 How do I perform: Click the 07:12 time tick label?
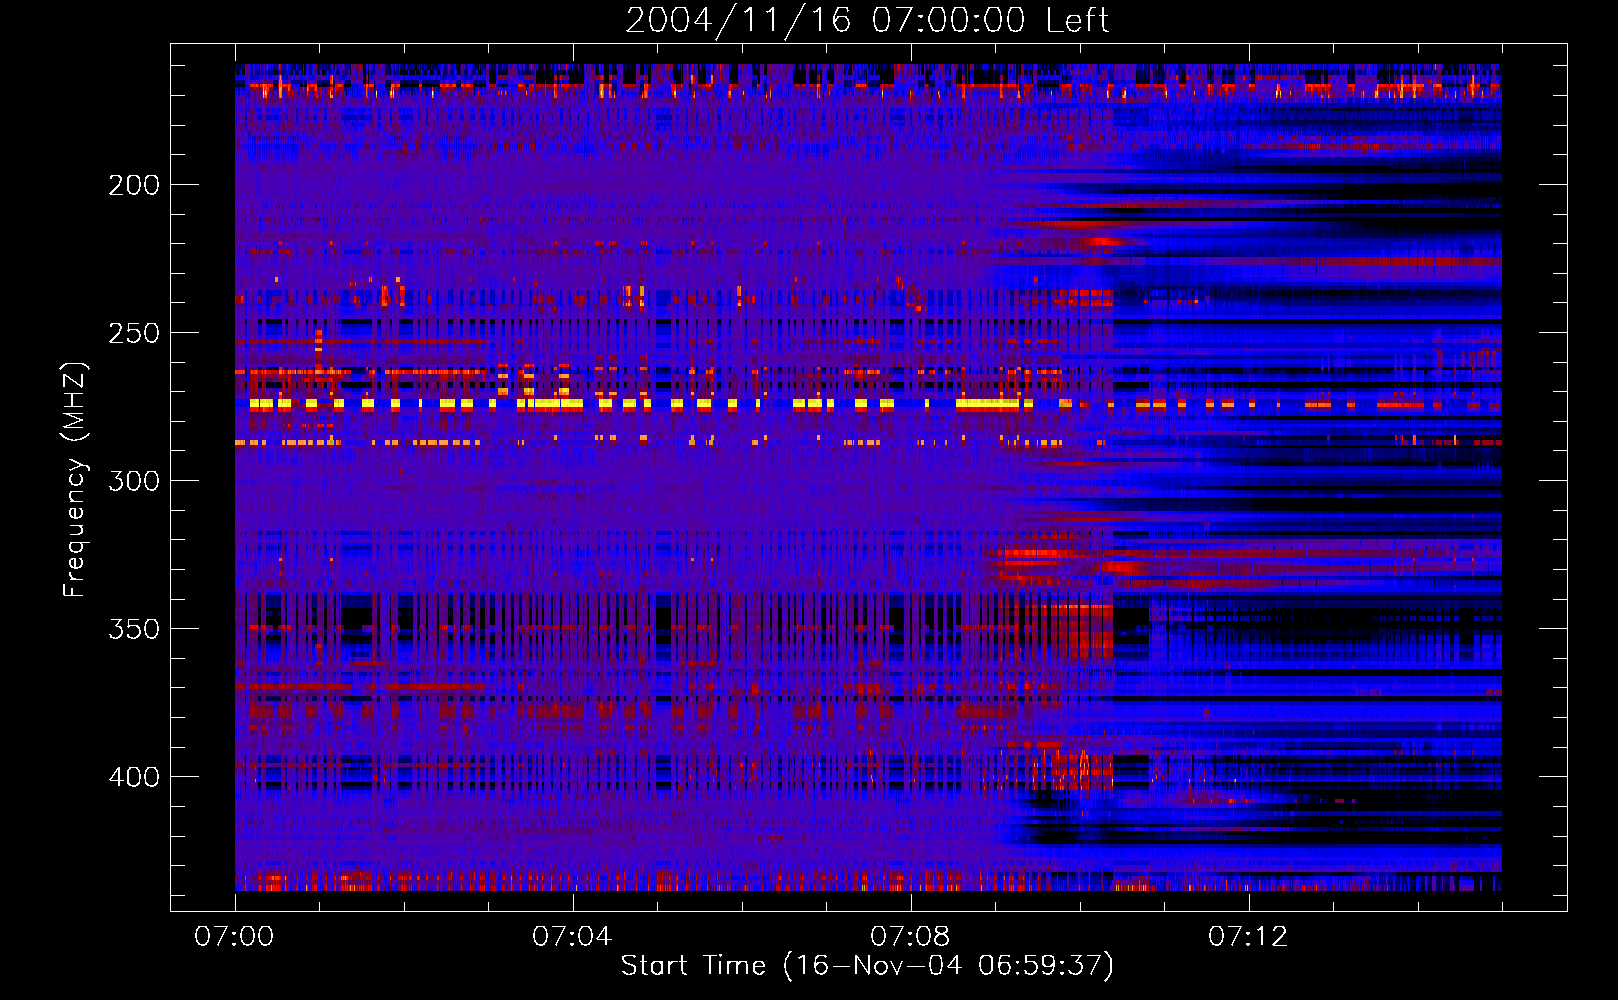tap(1248, 937)
